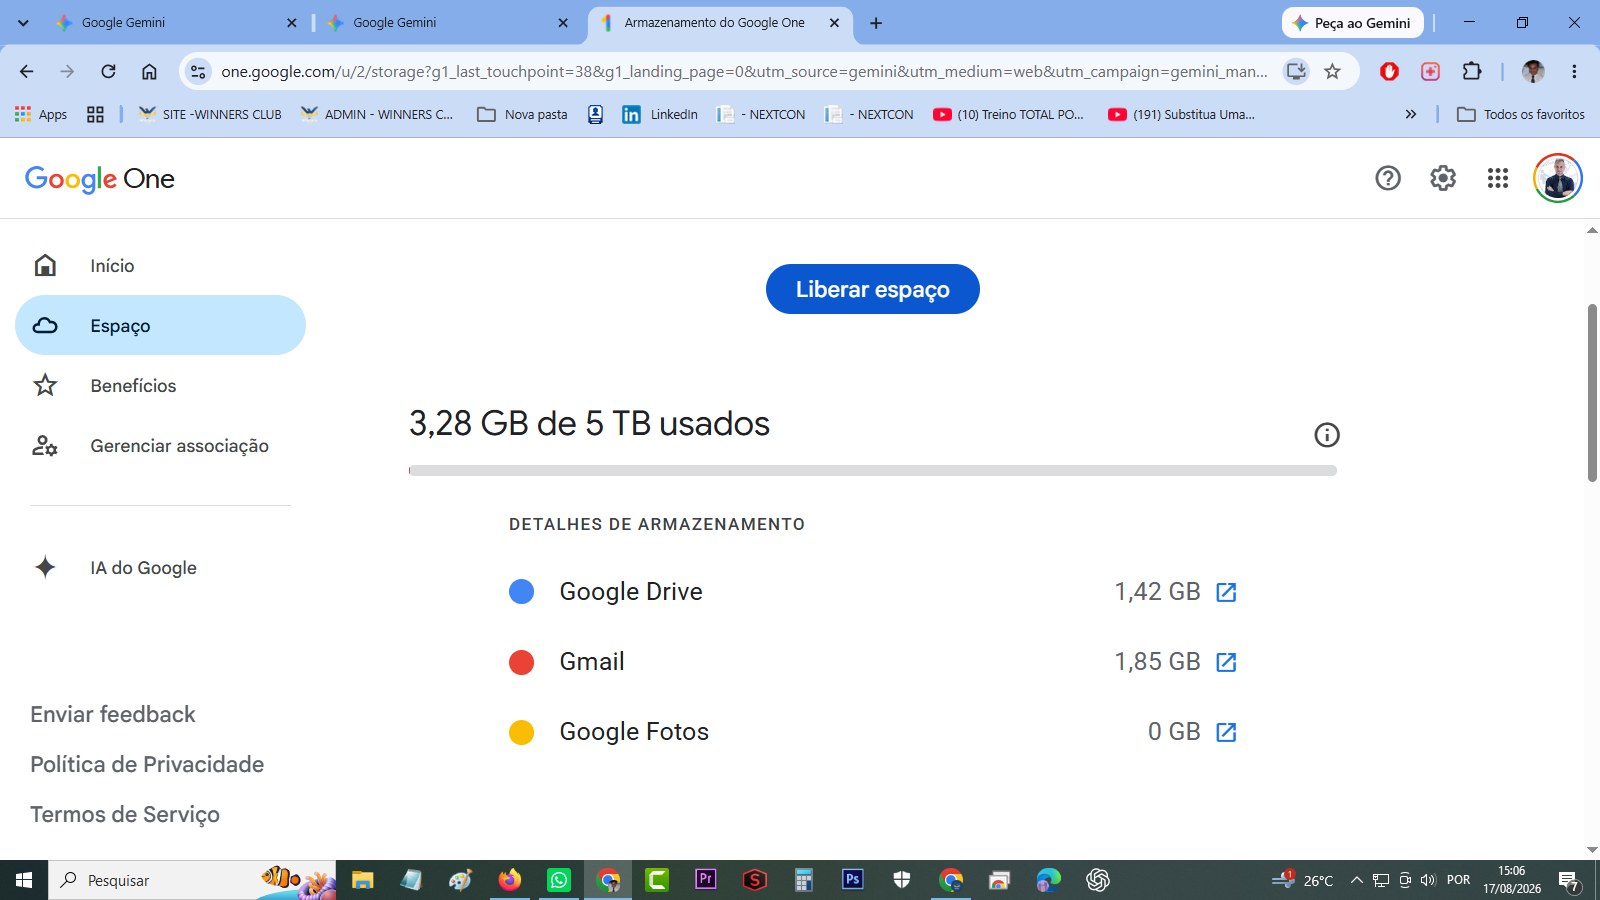Image resolution: width=1600 pixels, height=900 pixels.
Task: Click the storage info icon
Action: 1327,435
